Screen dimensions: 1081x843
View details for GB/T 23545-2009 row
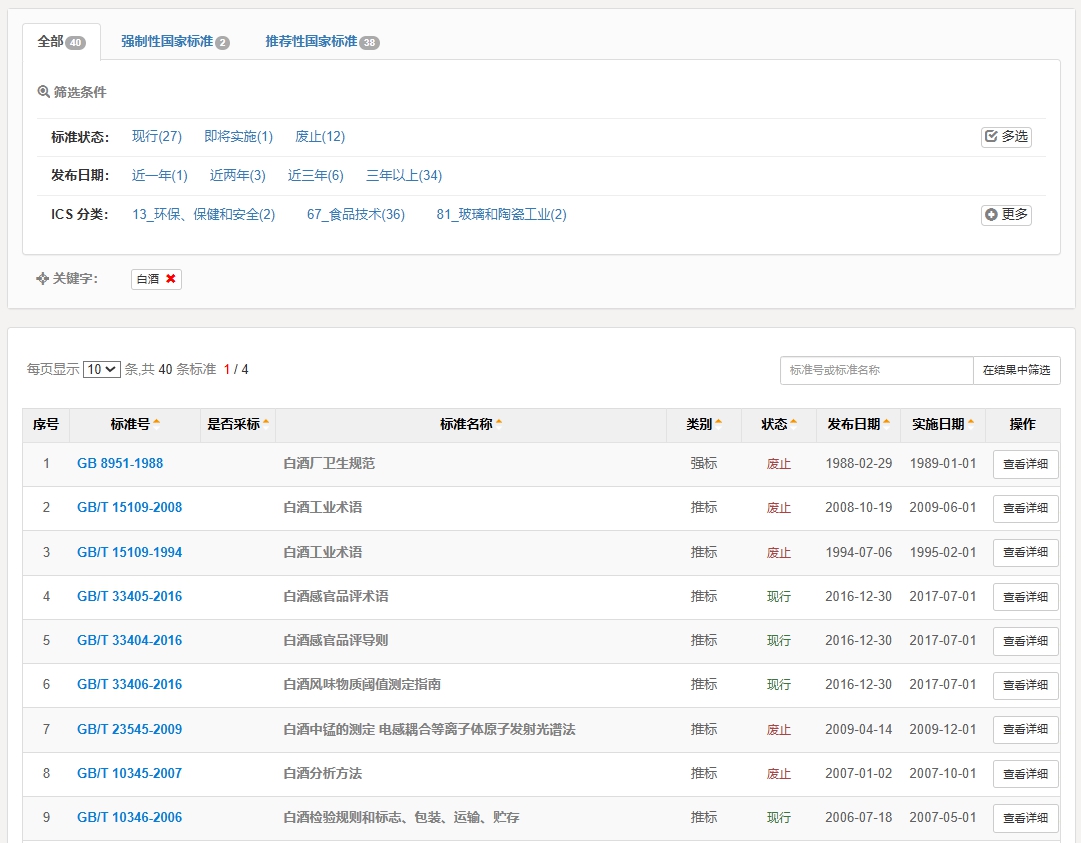point(1025,729)
